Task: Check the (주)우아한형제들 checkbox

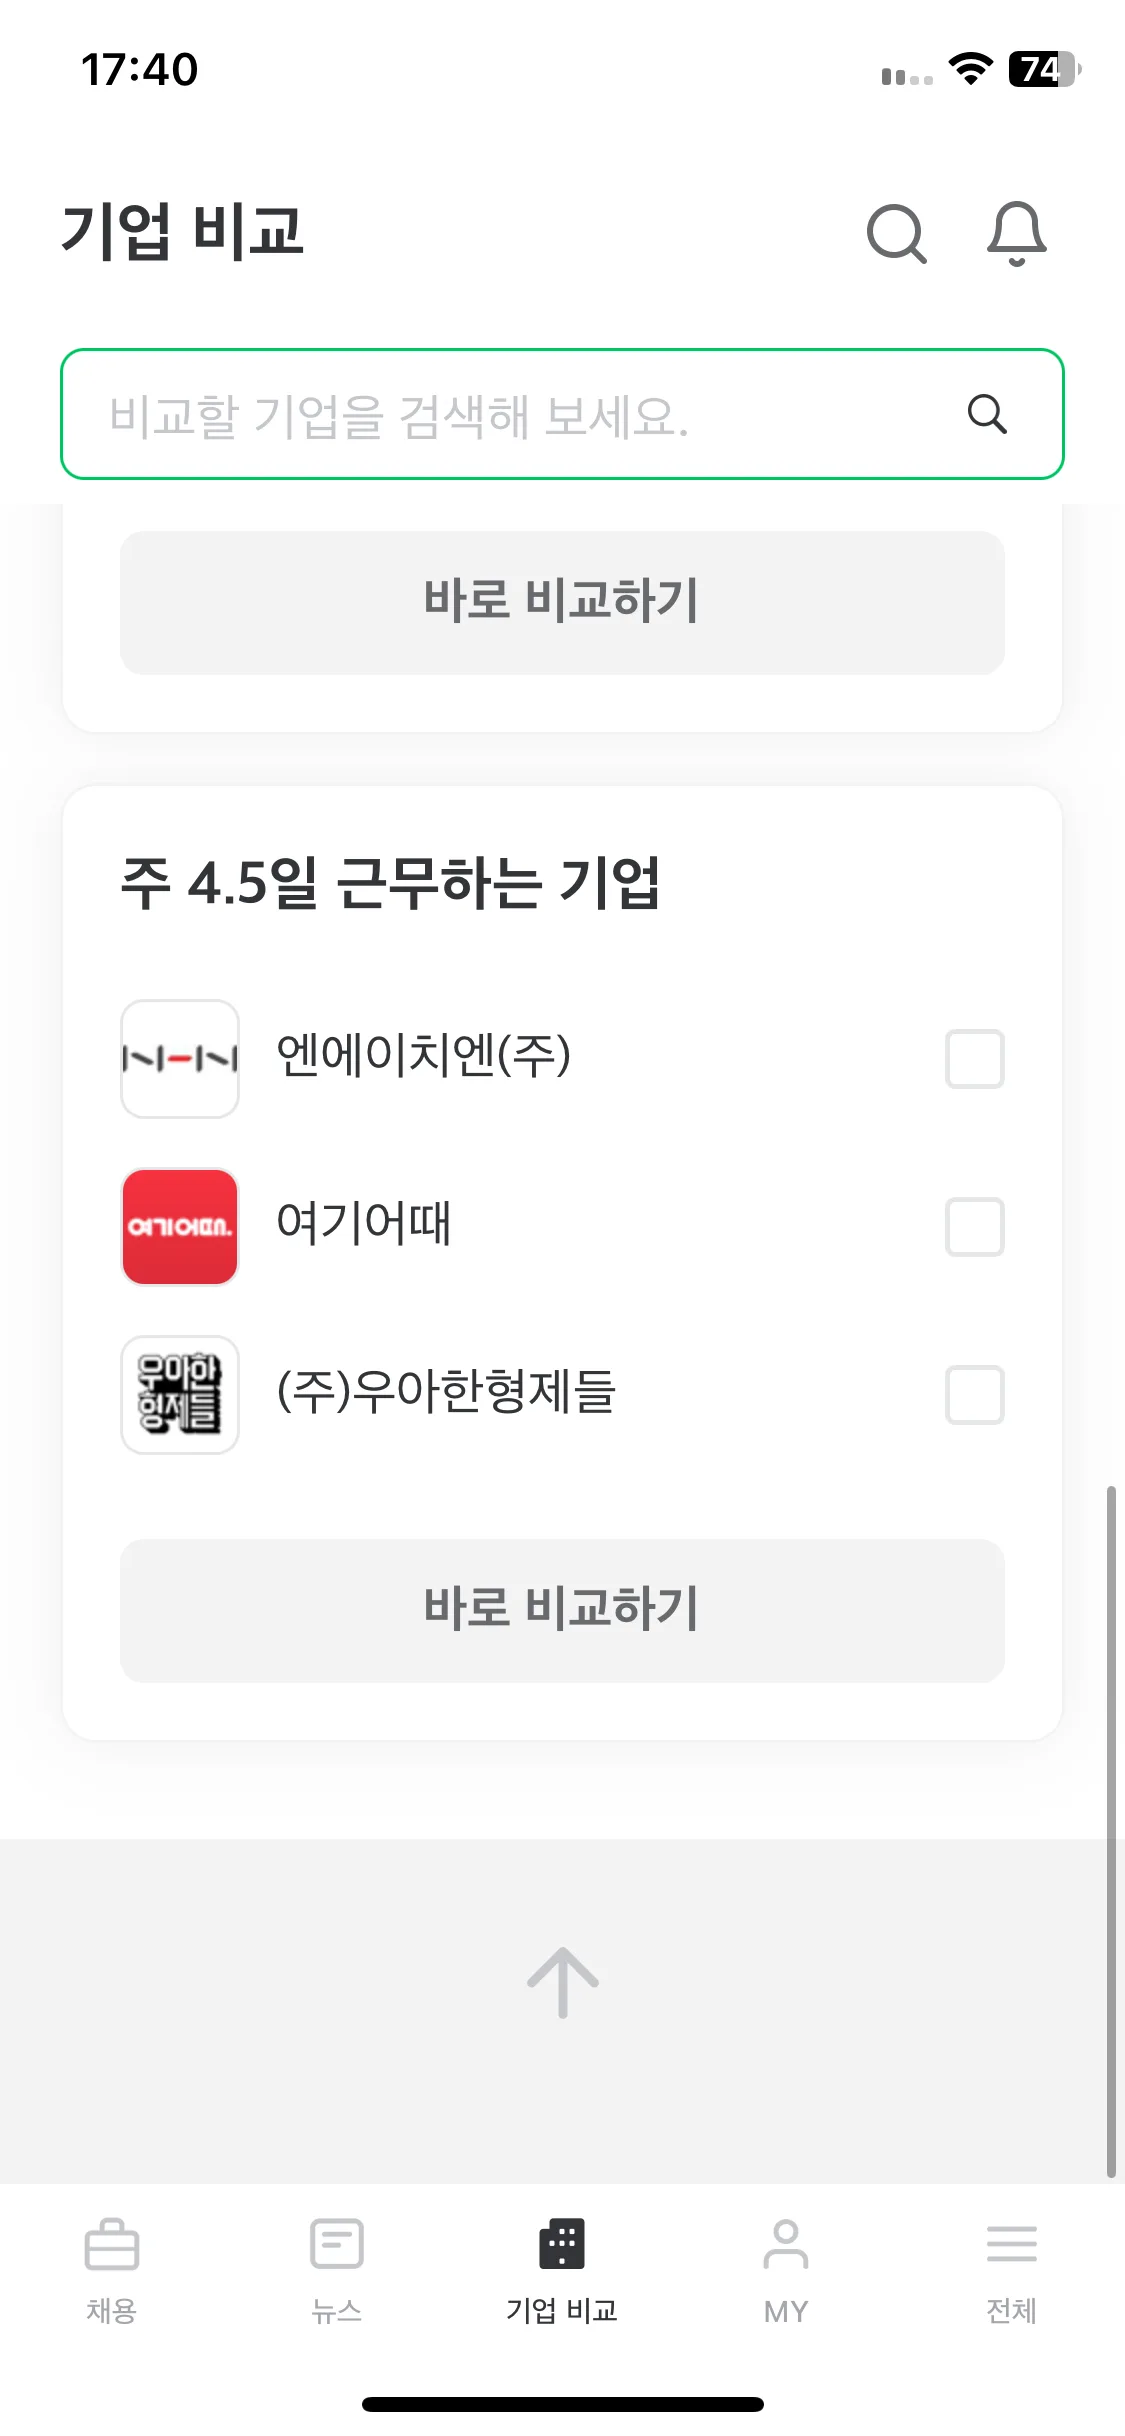Action: (975, 1395)
